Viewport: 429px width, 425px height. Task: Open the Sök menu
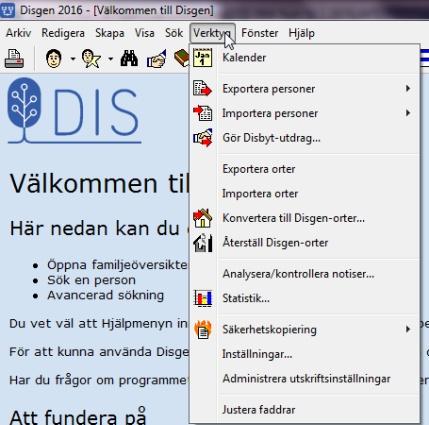point(174,33)
